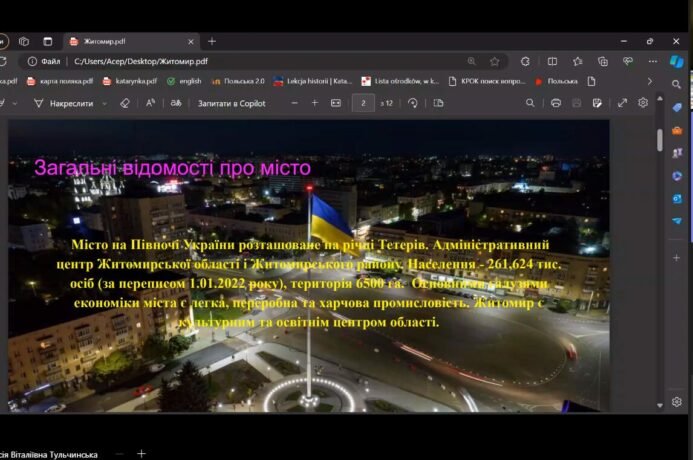This screenshot has width=693, height=460.
Task: Toggle fit to width page view
Action: pyautogui.click(x=336, y=103)
